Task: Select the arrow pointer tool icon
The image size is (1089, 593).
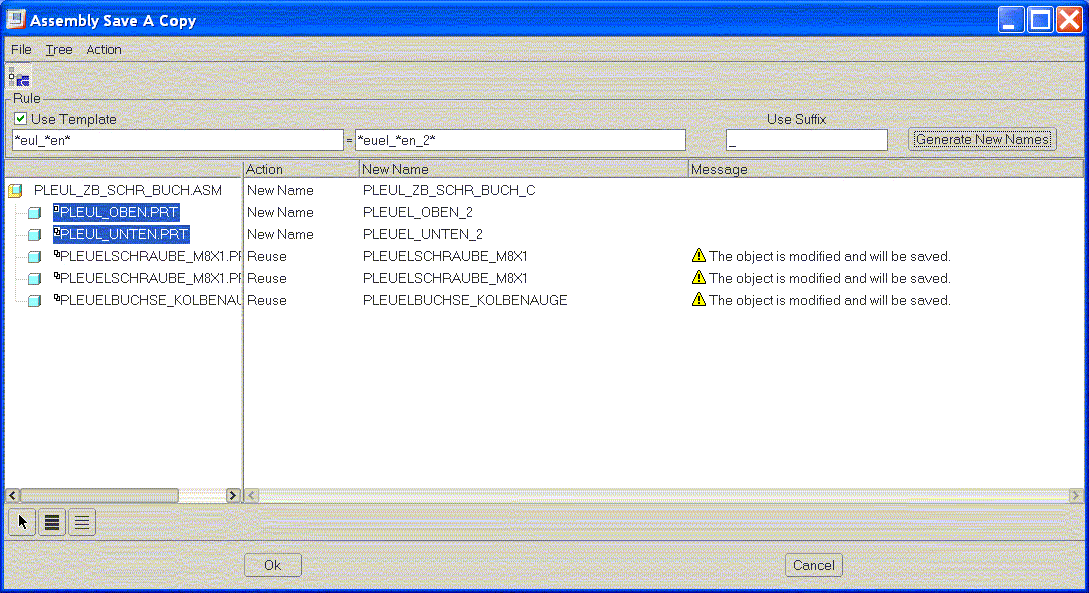Action: click(22, 522)
